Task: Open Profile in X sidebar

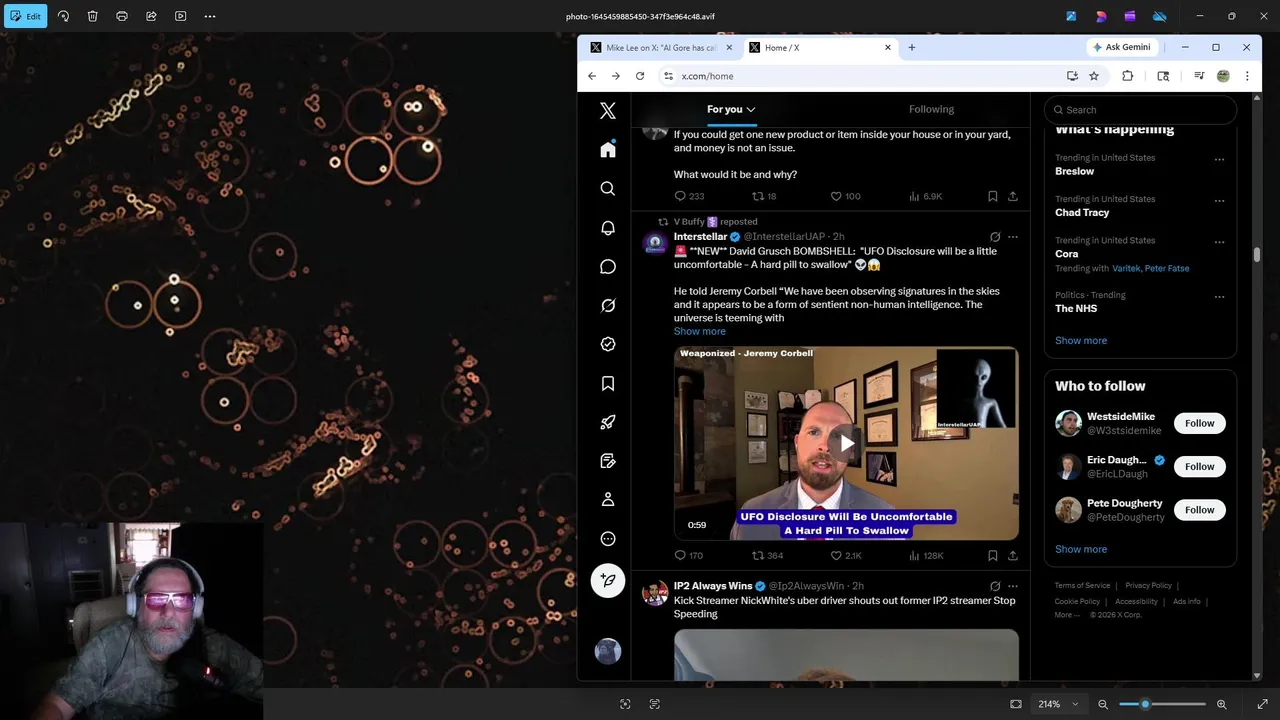Action: (608, 500)
